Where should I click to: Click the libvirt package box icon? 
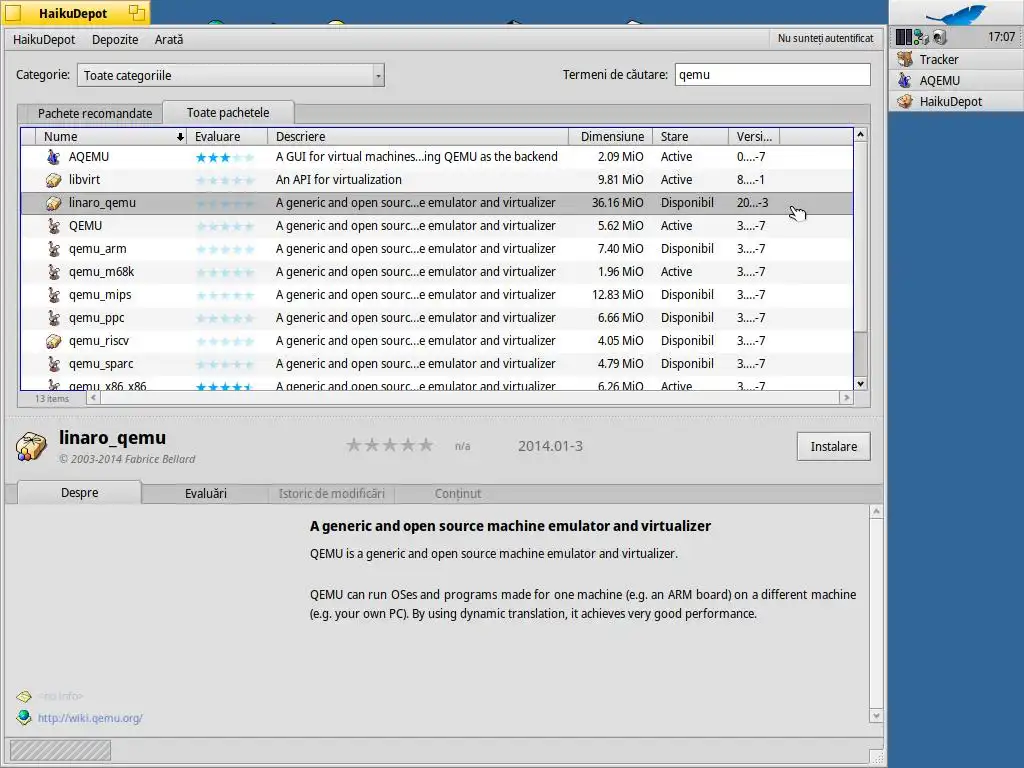coord(54,180)
